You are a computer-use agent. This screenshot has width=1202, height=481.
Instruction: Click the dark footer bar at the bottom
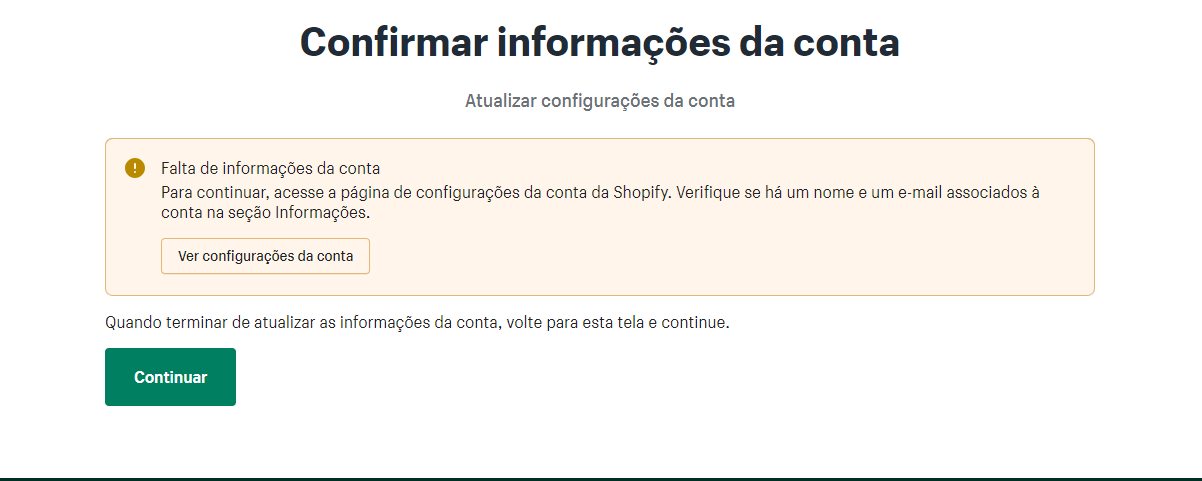pyautogui.click(x=600, y=479)
